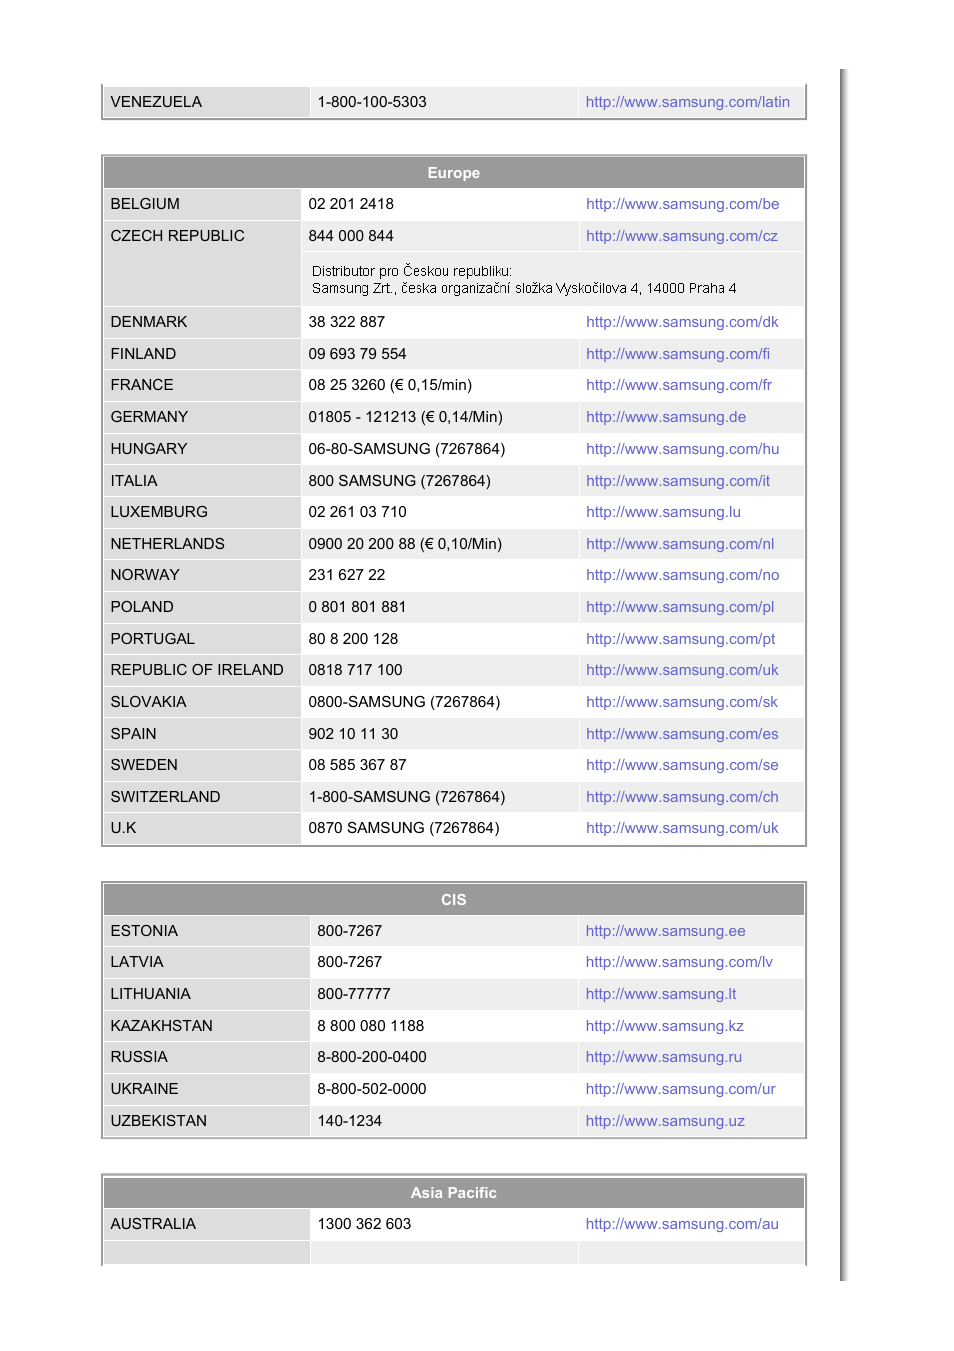This screenshot has width=954, height=1351.
Task: Select Russia phone number 8-800-200-0400
Action: [x=372, y=1057]
